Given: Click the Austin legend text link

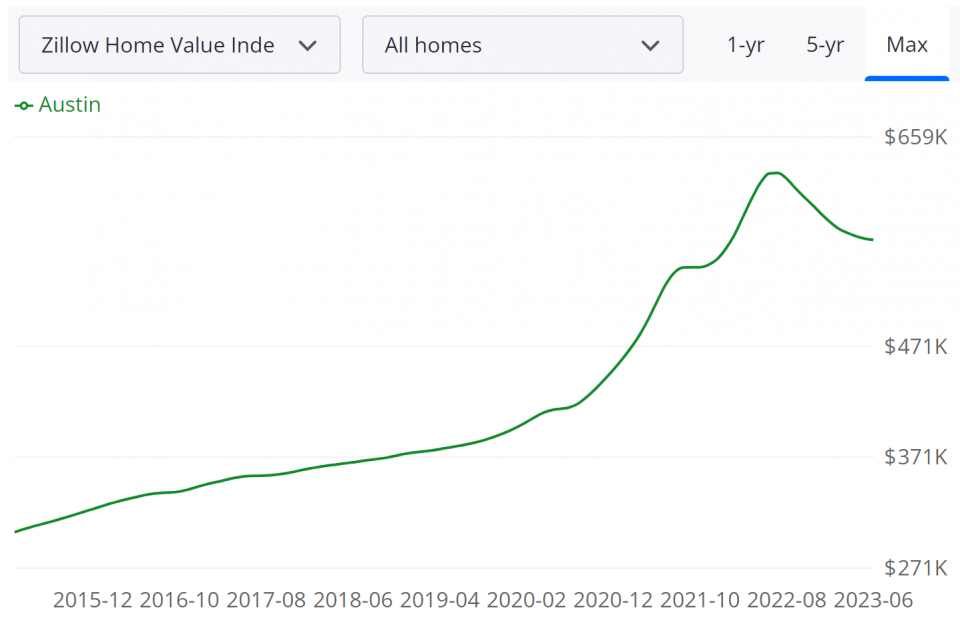Looking at the screenshot, I should click(70, 104).
